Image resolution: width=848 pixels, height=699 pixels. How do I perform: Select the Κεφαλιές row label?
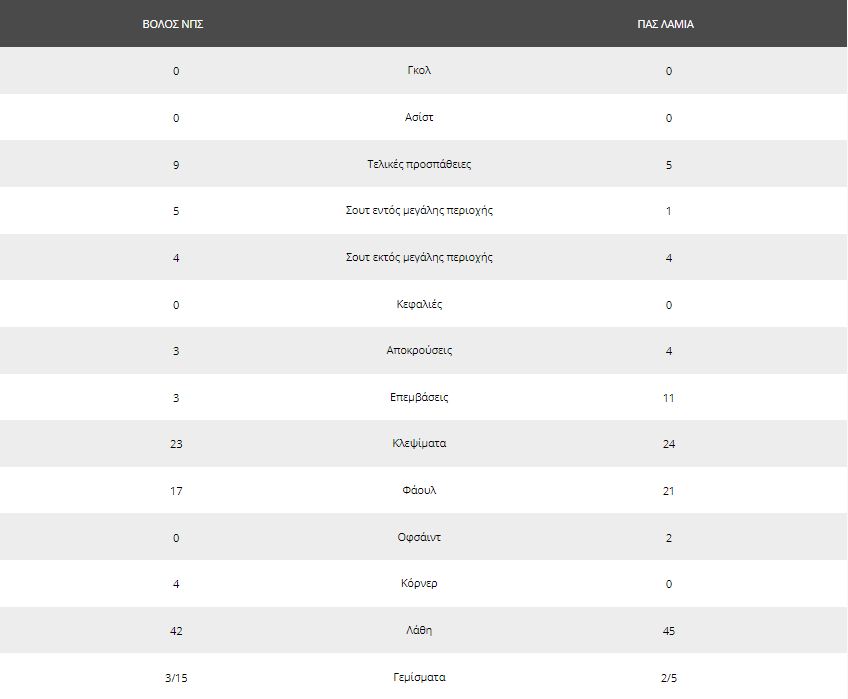coord(419,305)
